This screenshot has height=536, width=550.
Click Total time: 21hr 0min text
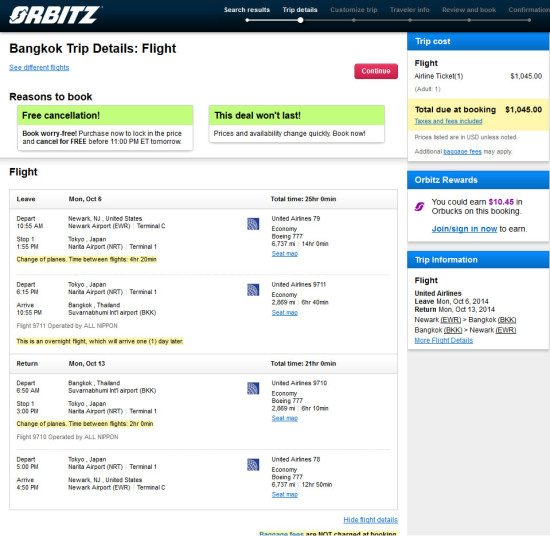(x=303, y=364)
